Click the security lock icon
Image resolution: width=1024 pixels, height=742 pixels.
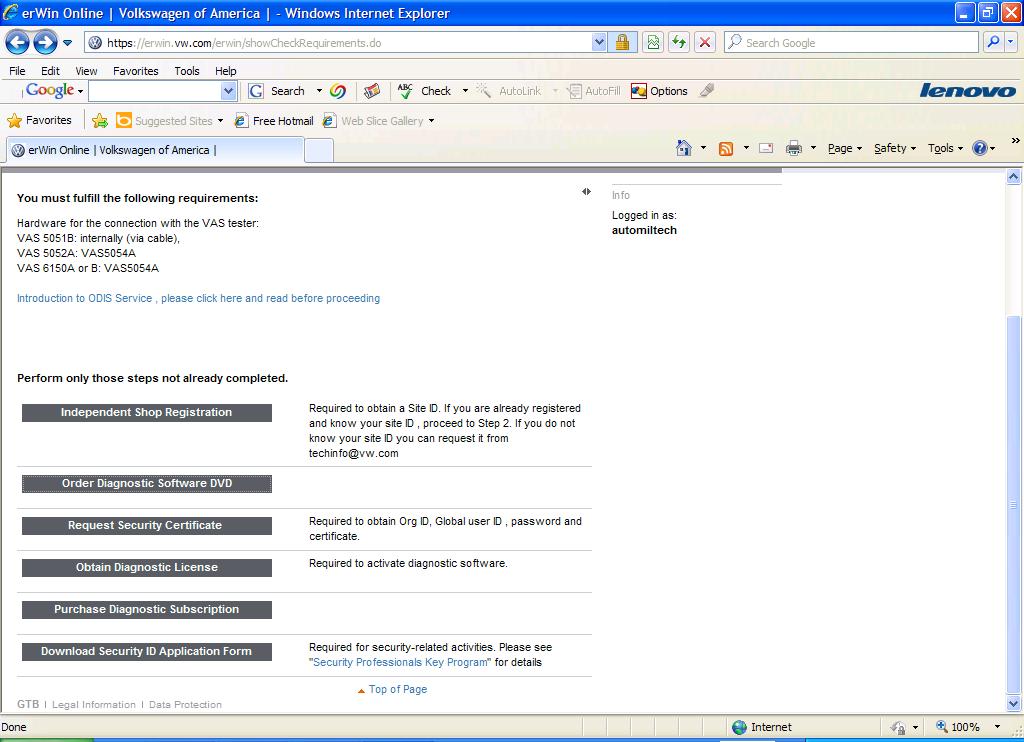point(622,43)
